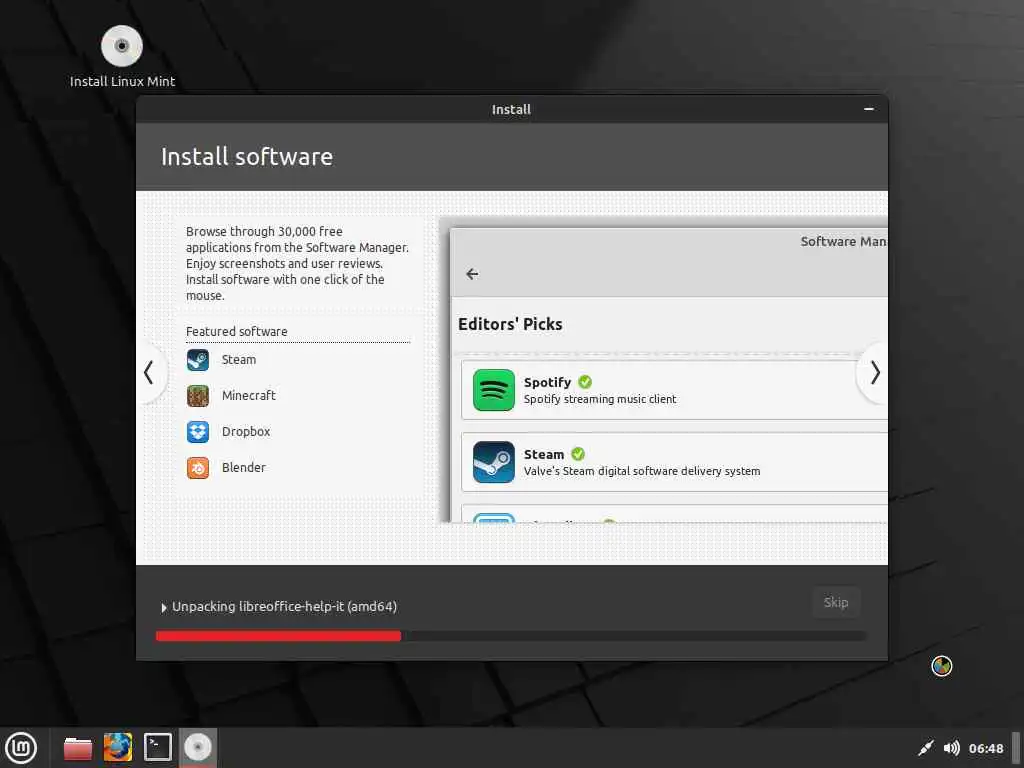
Task: Click the Spotify streaming music client description
Action: pos(600,399)
